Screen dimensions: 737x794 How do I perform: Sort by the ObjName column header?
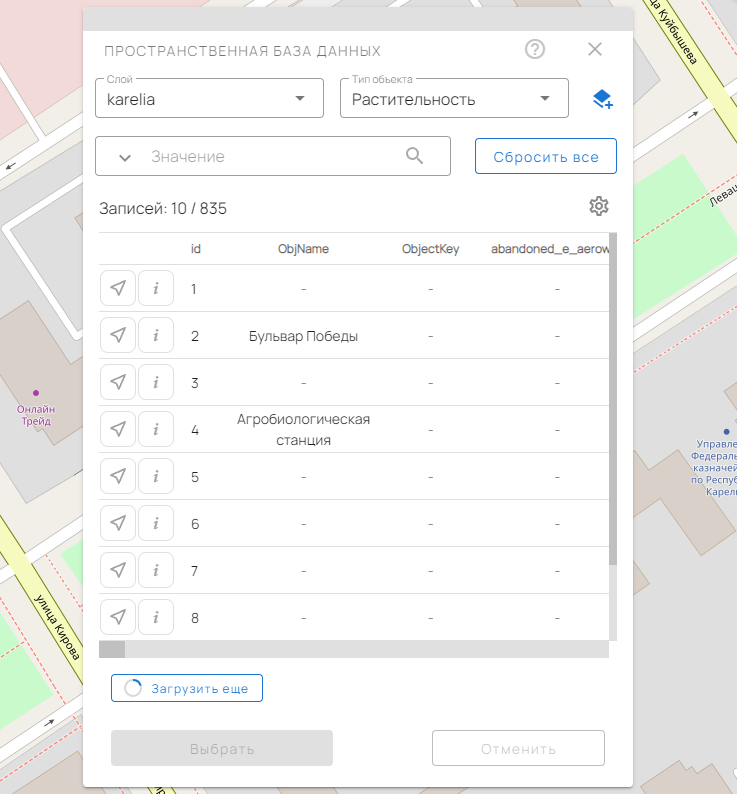point(303,249)
